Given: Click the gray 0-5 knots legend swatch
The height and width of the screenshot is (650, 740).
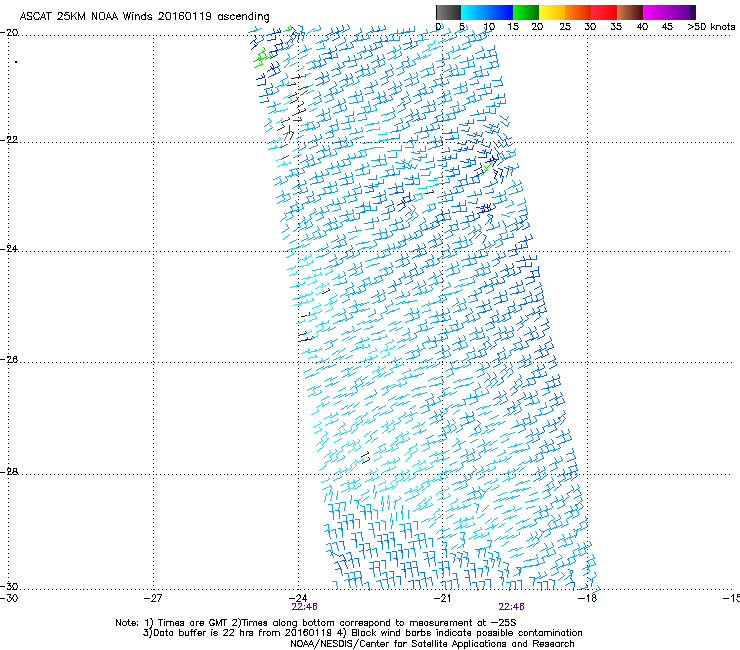Looking at the screenshot, I should coord(448,12).
